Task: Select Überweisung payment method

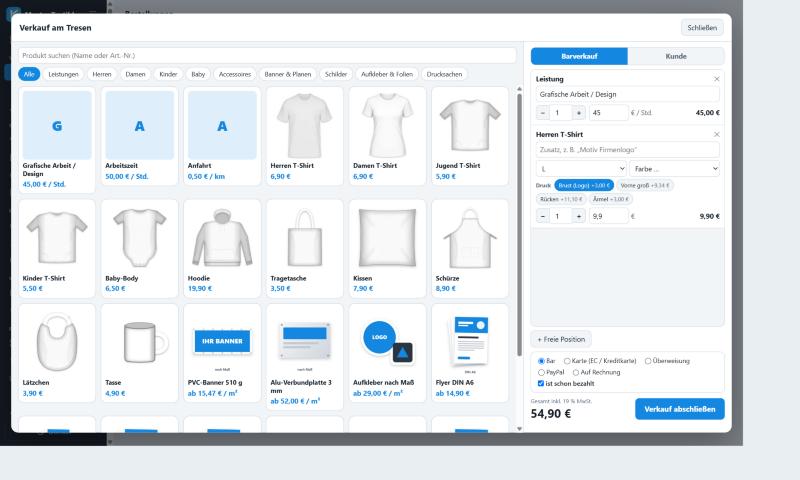Action: pyautogui.click(x=648, y=361)
